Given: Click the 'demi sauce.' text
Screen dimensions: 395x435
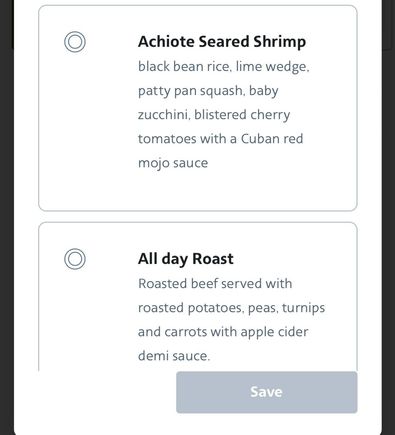Looking at the screenshot, I should click(174, 356).
